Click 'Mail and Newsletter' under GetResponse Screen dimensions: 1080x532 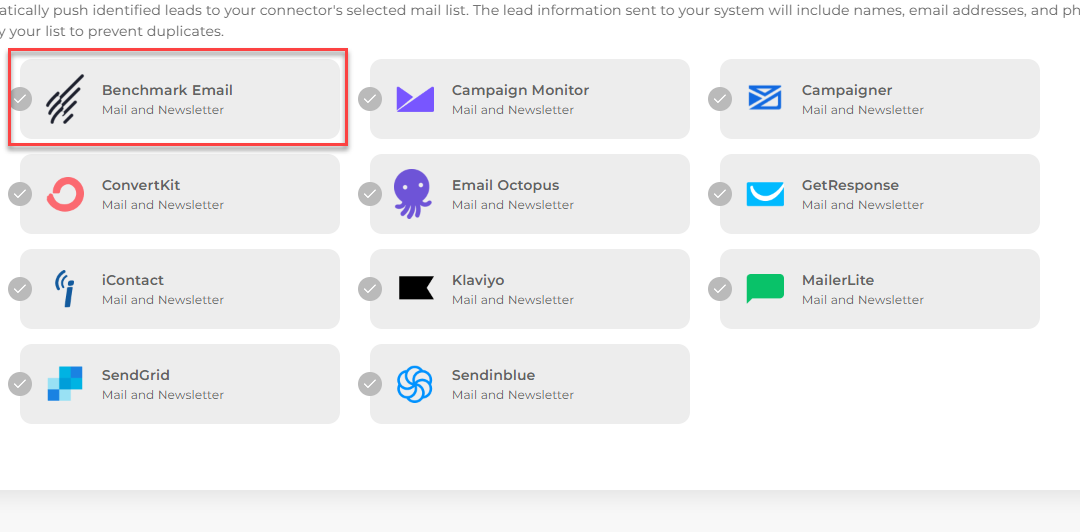pos(863,205)
